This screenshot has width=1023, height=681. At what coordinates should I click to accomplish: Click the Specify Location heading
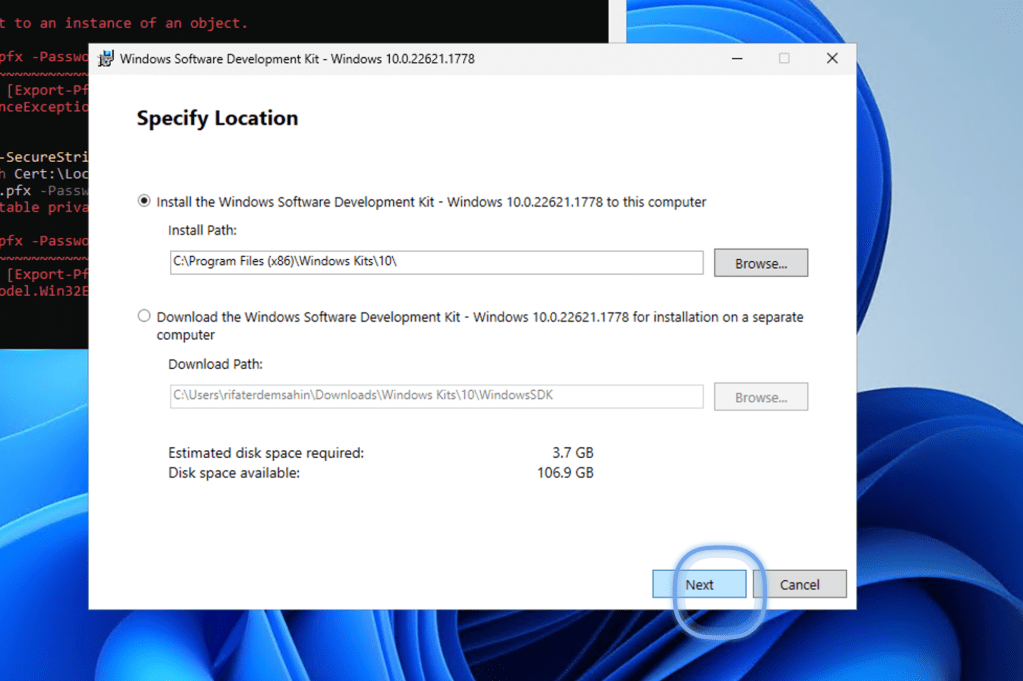(x=217, y=118)
